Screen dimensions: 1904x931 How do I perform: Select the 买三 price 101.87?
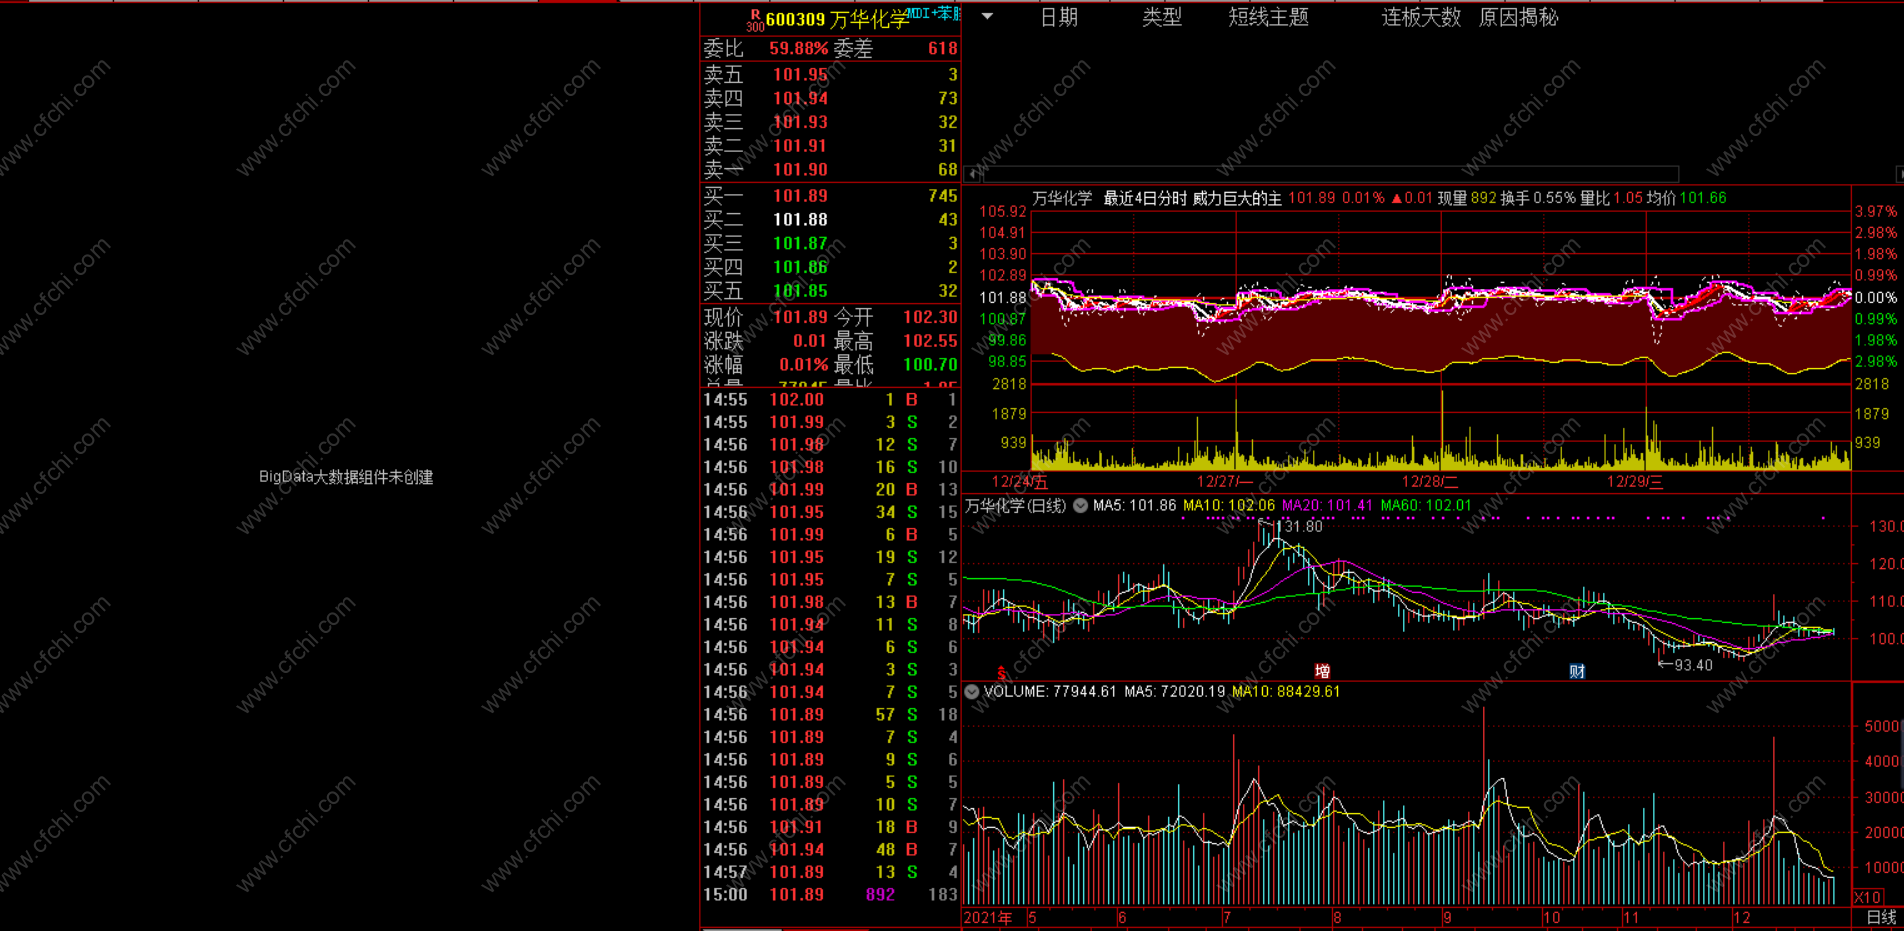click(800, 244)
